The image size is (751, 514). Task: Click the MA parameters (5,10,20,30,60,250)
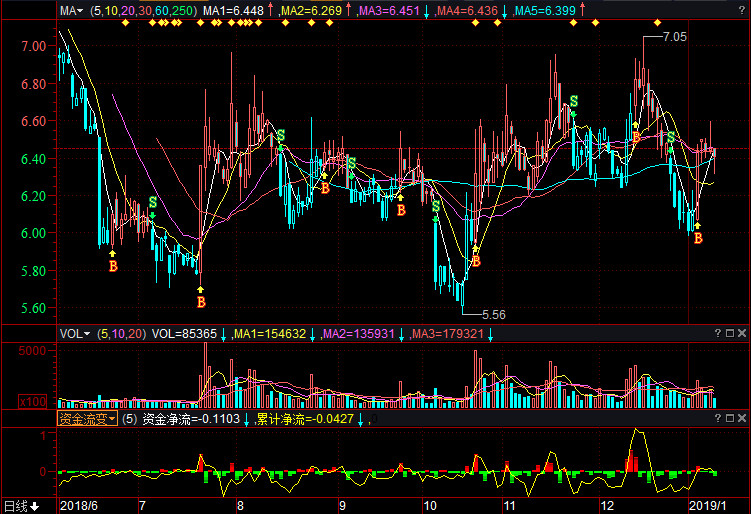pos(143,11)
